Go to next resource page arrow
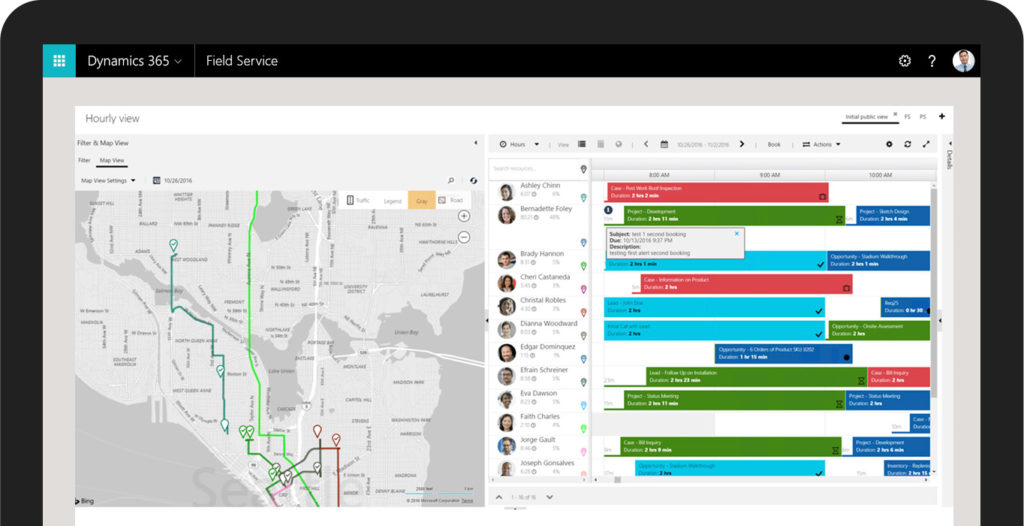 pos(549,497)
